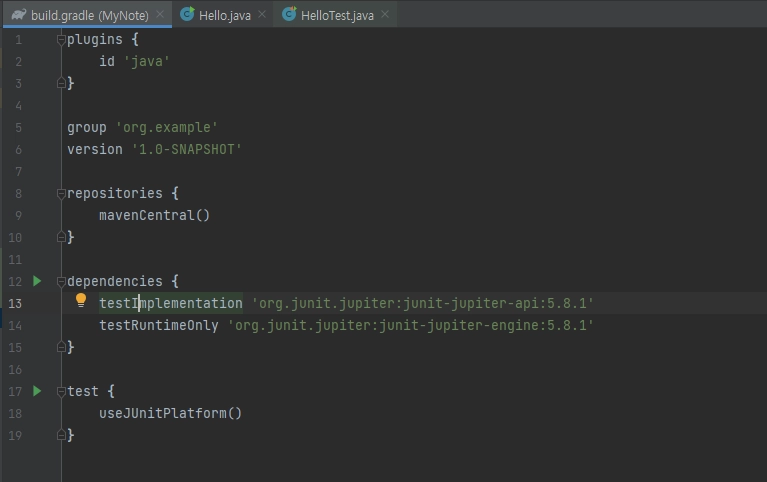
Task: Open the Hello.java tab
Action: [224, 15]
